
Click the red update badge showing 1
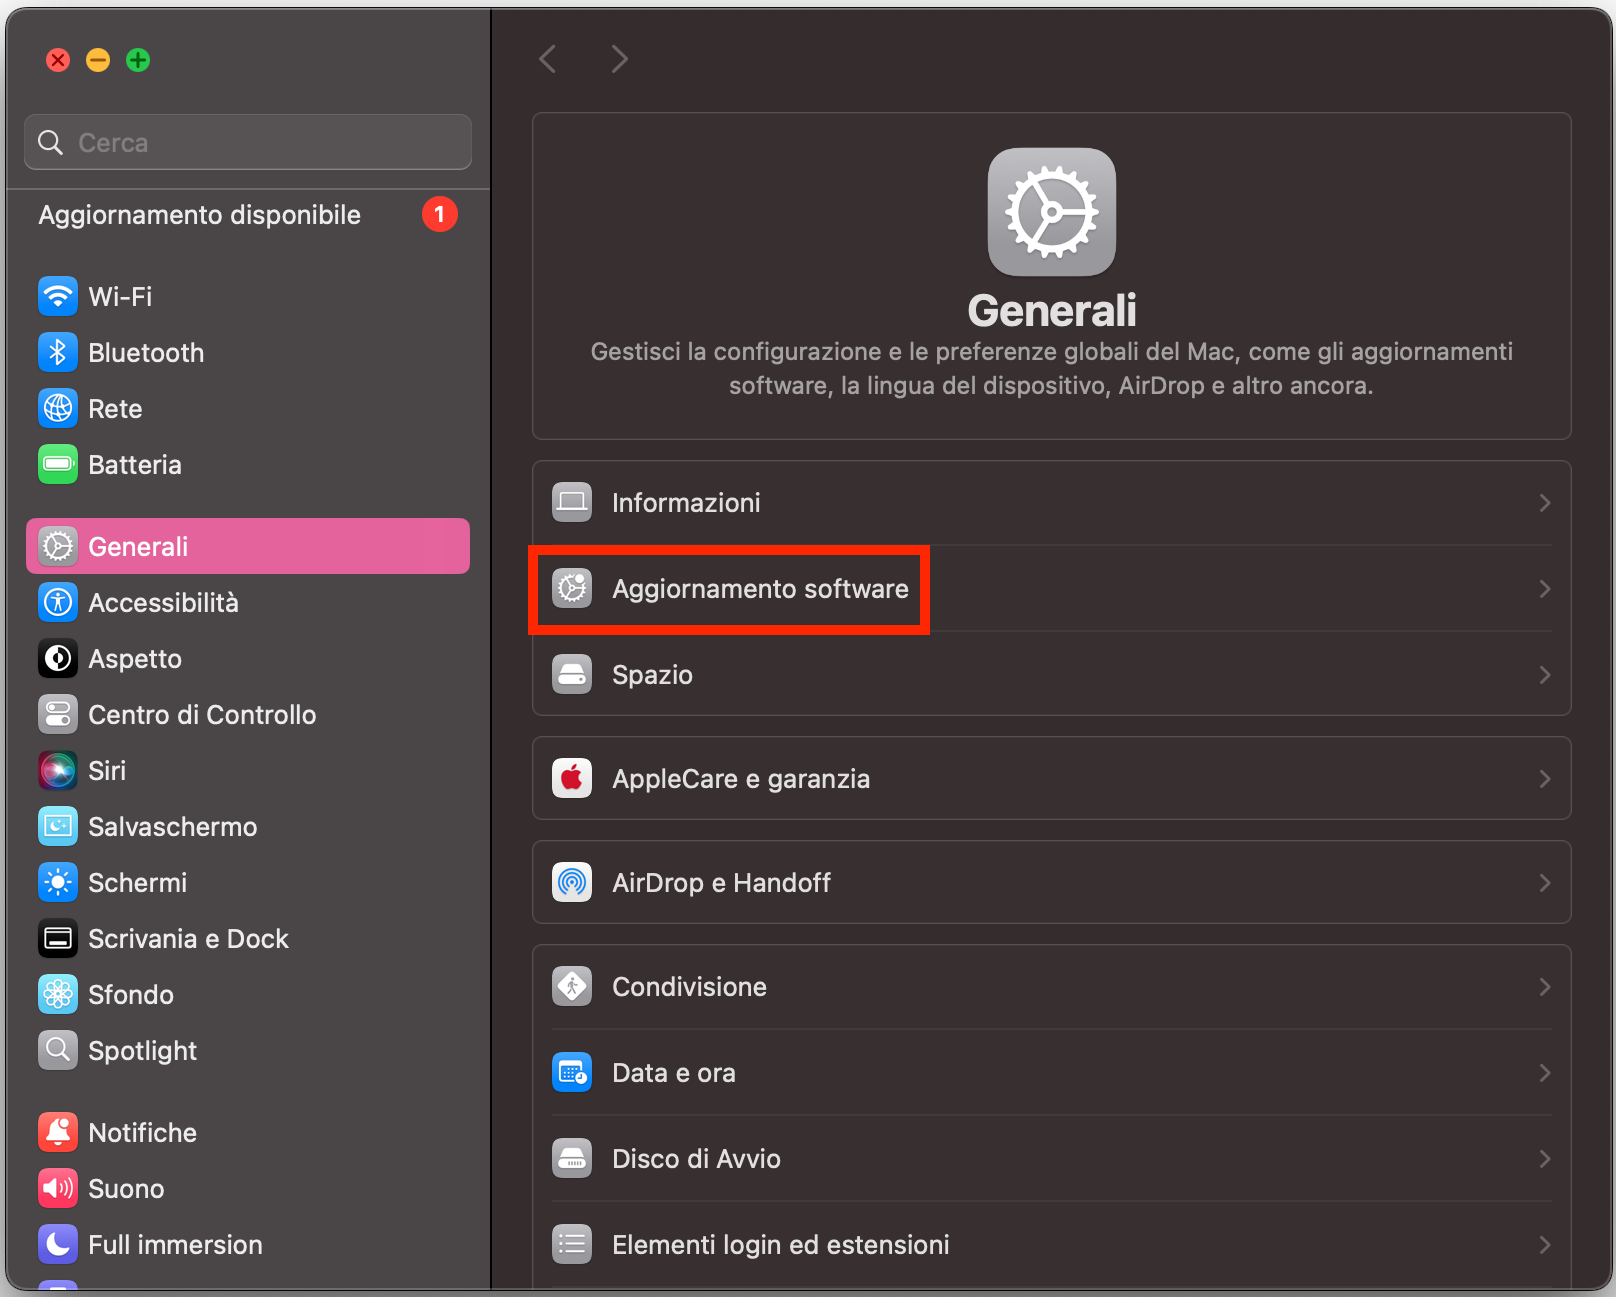[440, 214]
